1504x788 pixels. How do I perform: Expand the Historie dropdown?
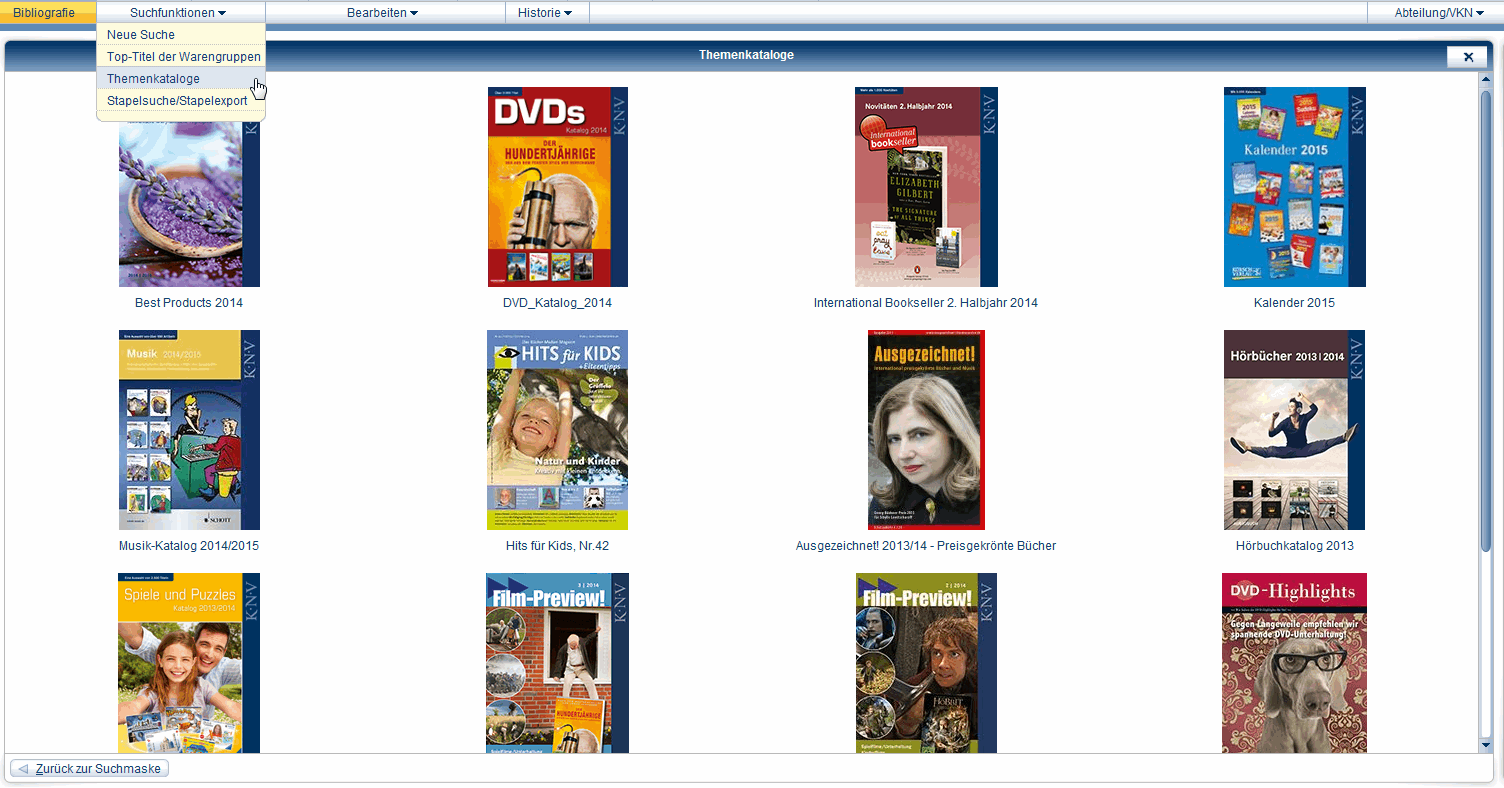coord(545,12)
